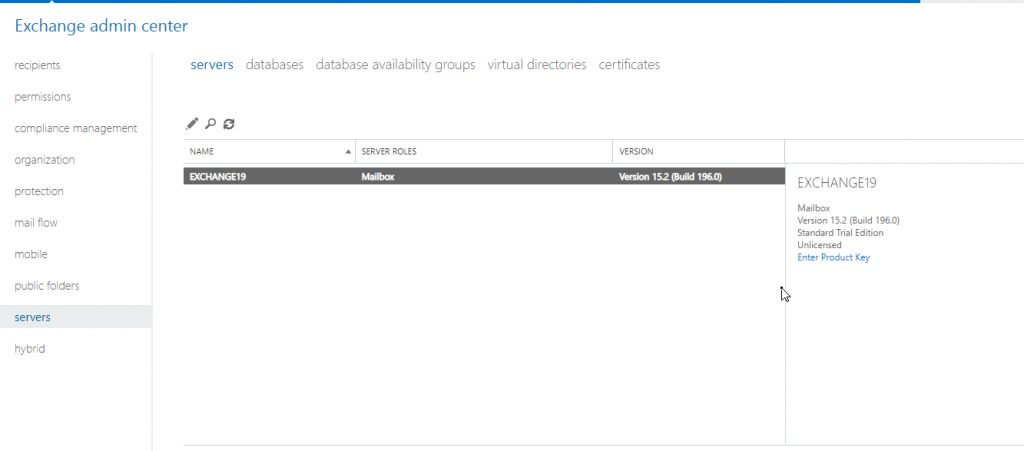
Task: Click the pencil edit icon
Action: [x=192, y=123]
